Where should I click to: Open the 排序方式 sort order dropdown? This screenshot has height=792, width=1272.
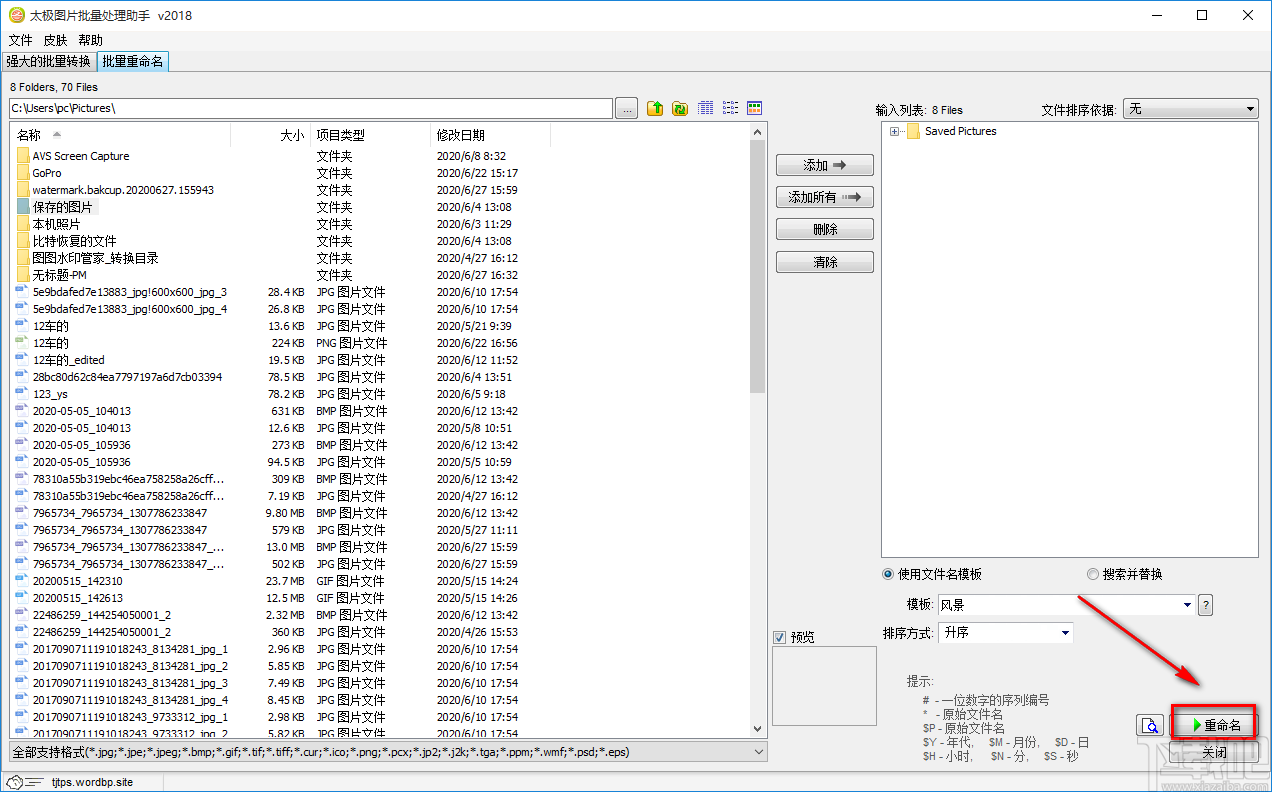pos(1065,633)
